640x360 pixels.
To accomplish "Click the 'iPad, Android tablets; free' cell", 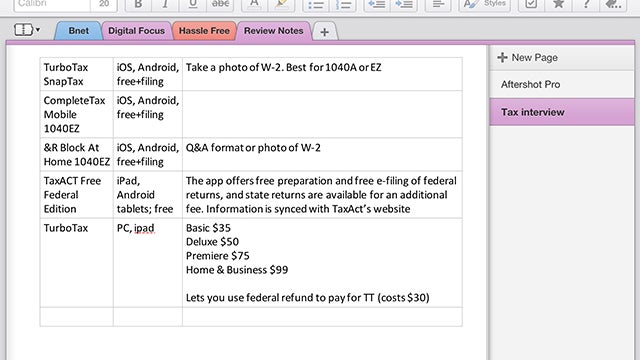I will [x=148, y=195].
